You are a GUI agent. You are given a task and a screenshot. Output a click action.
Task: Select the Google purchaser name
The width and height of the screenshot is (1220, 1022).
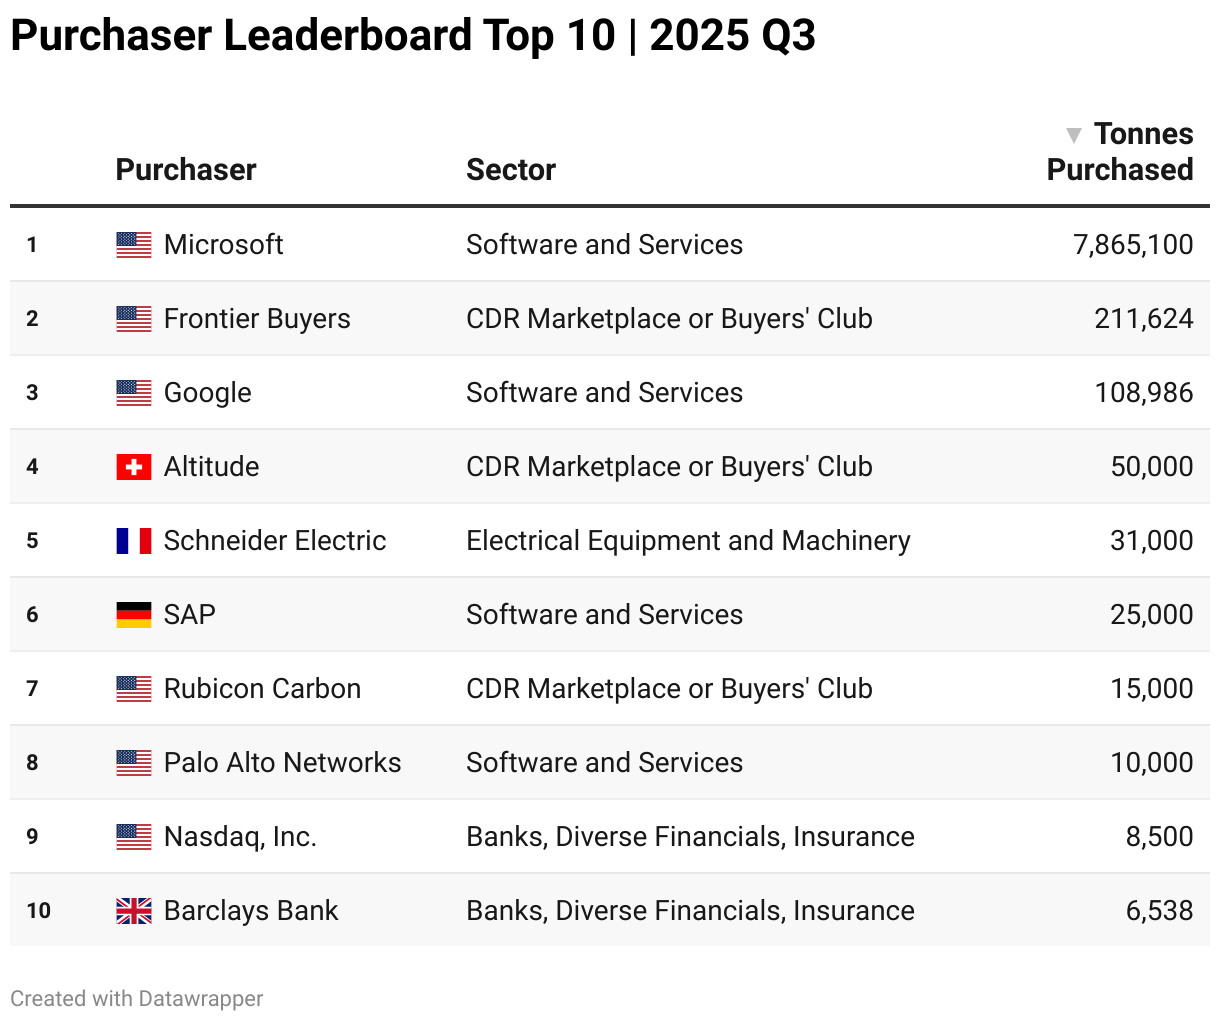pos(208,393)
